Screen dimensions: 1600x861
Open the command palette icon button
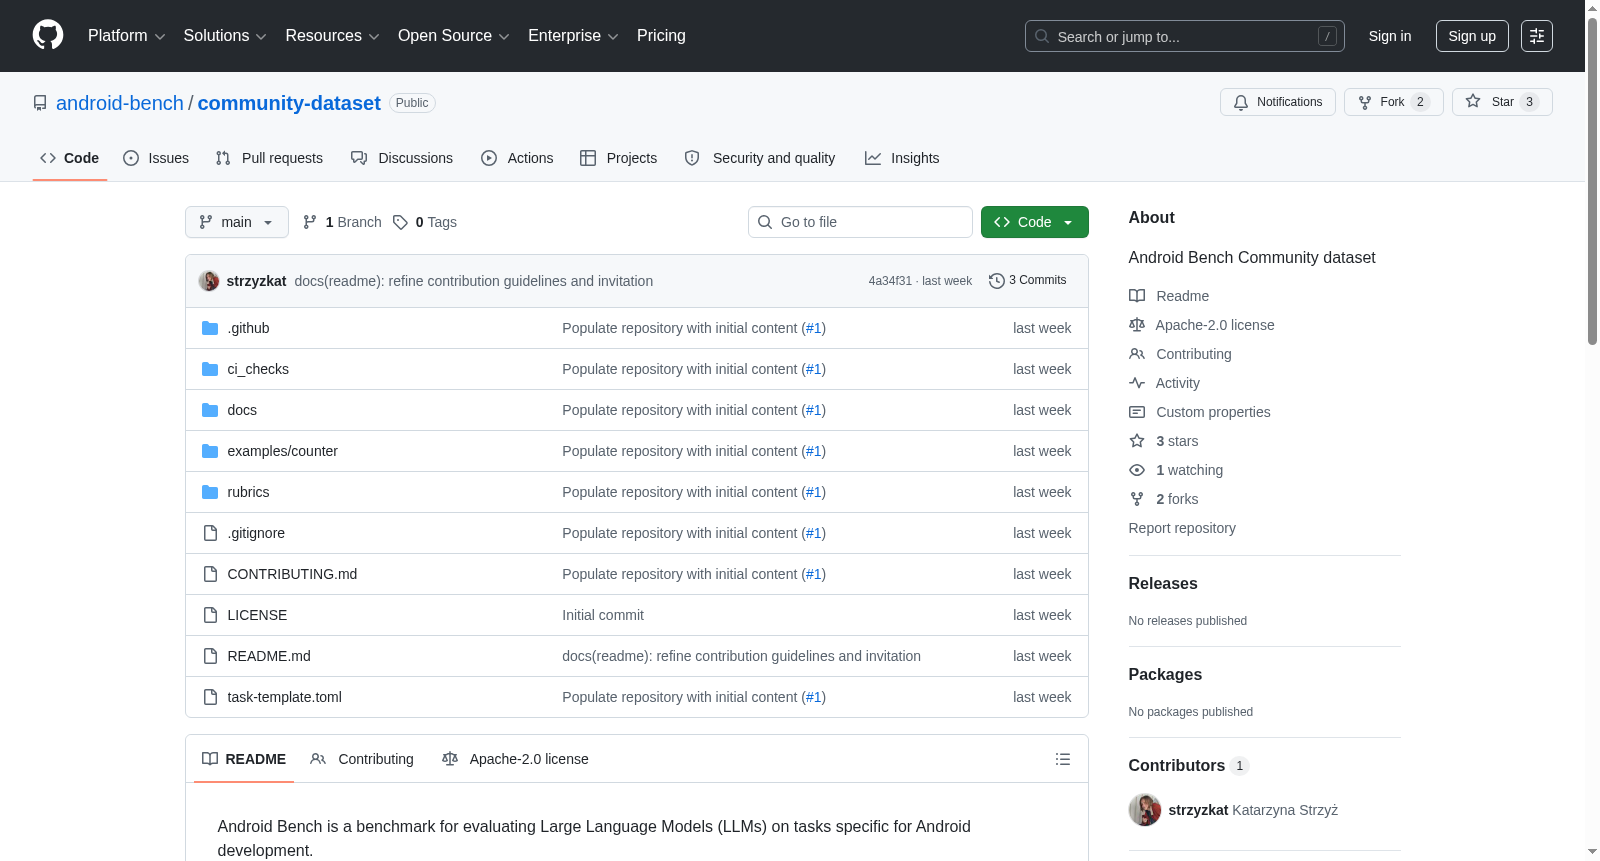pos(1537,36)
